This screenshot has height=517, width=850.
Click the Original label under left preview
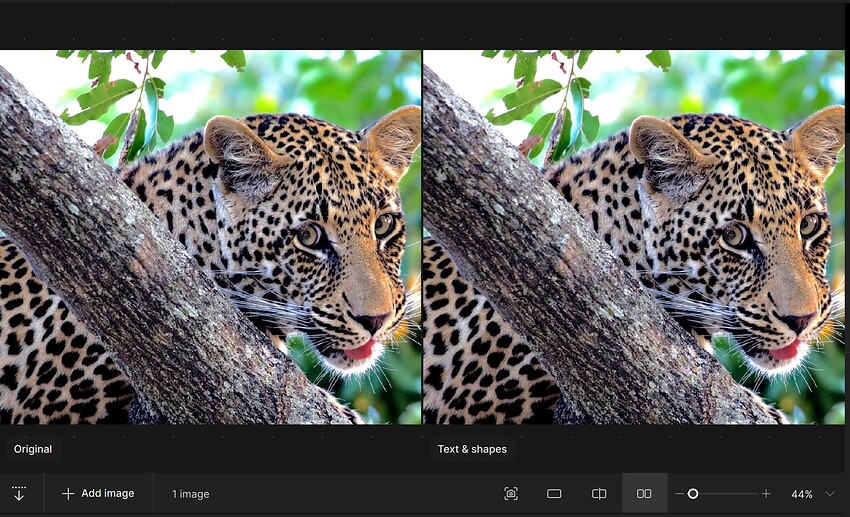coord(33,449)
